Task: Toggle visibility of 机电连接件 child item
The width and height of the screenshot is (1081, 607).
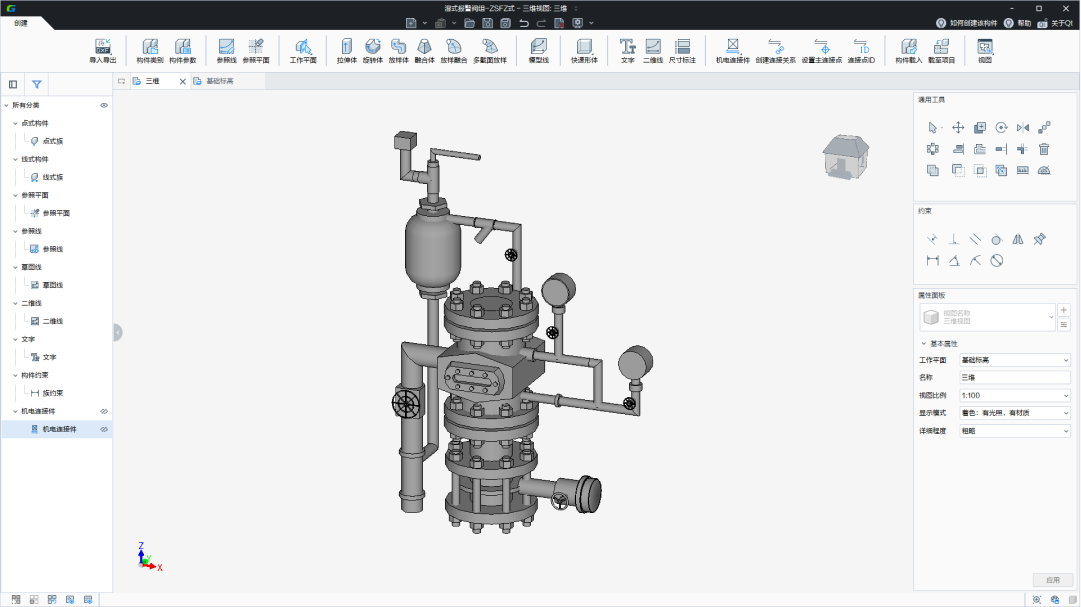Action: tap(104, 429)
